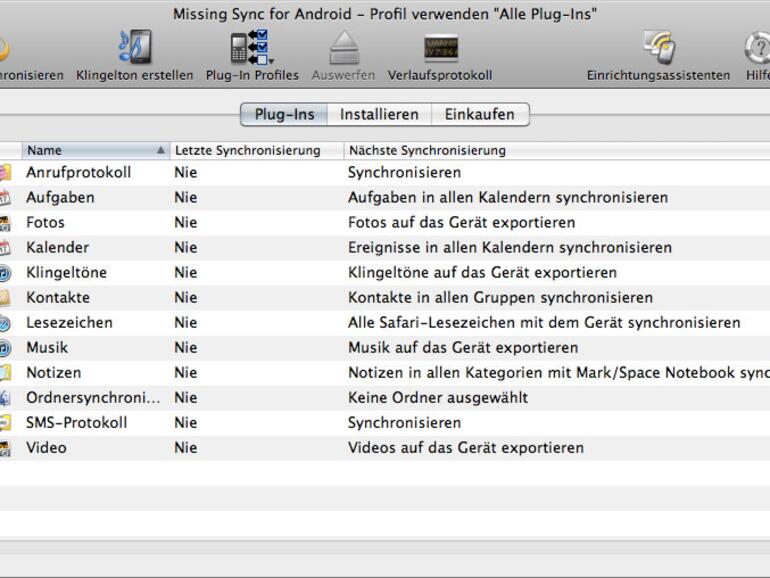Screen dimensions: 770x578
Task: Select the Musik row name
Action: coord(47,348)
